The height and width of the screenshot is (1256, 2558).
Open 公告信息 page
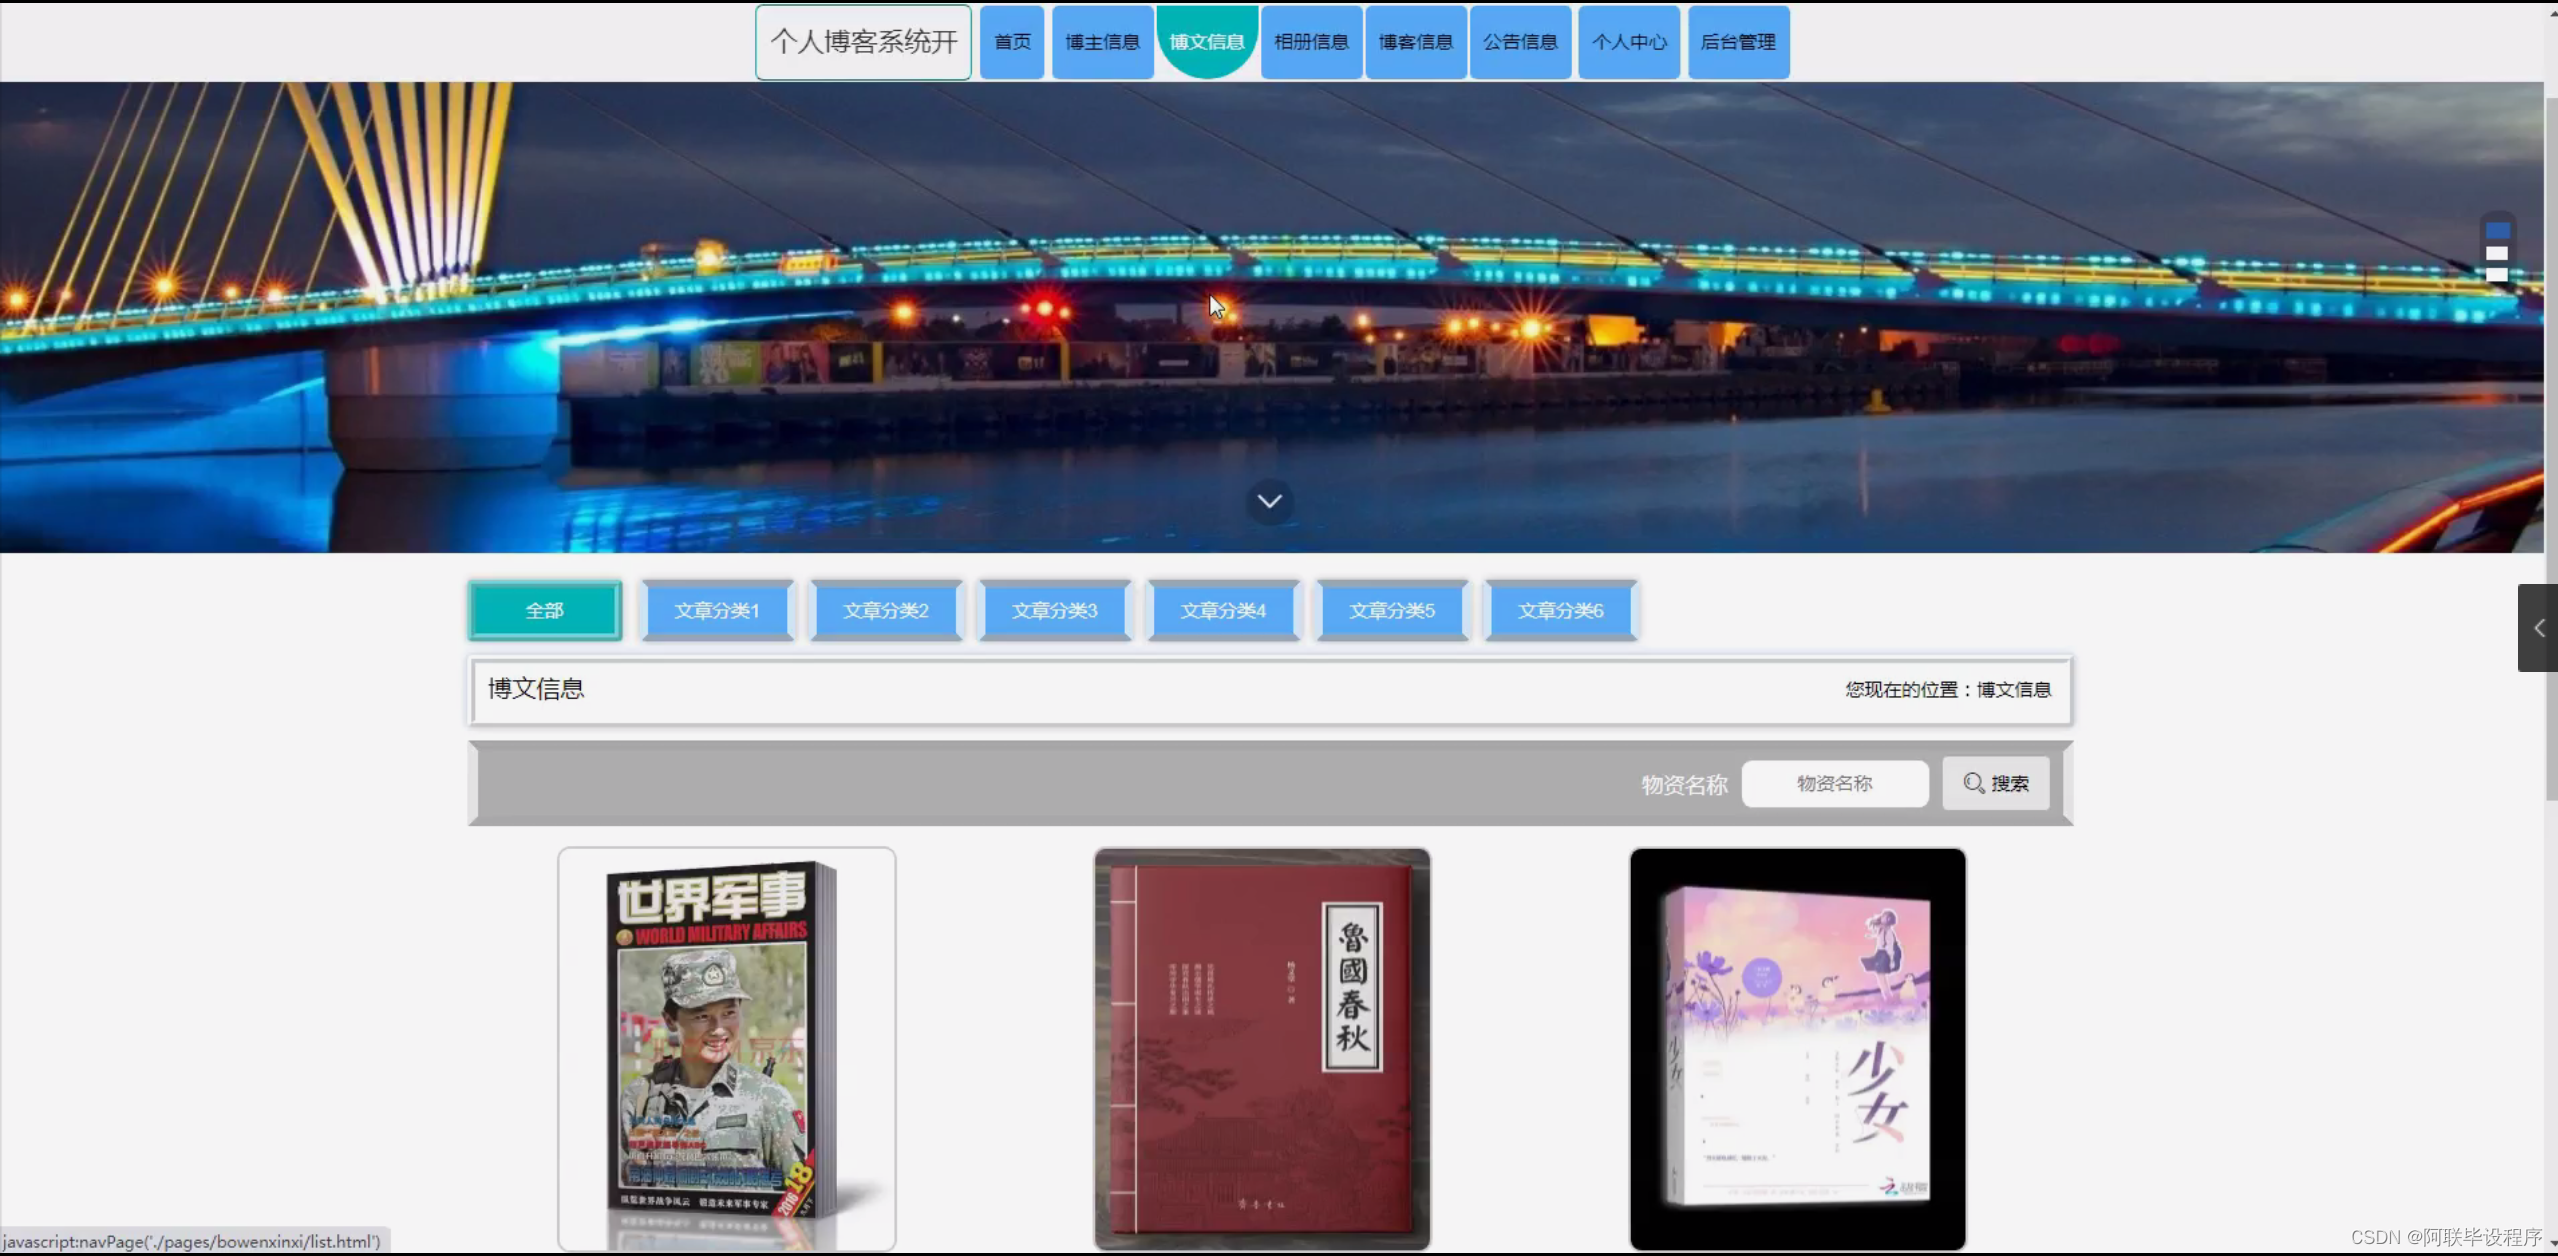pyautogui.click(x=1520, y=42)
